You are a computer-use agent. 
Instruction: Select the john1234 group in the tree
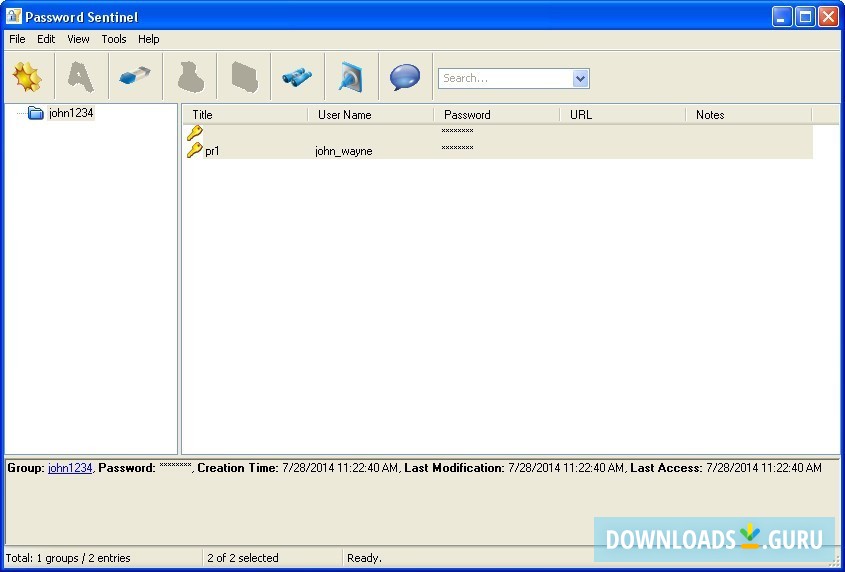point(71,113)
